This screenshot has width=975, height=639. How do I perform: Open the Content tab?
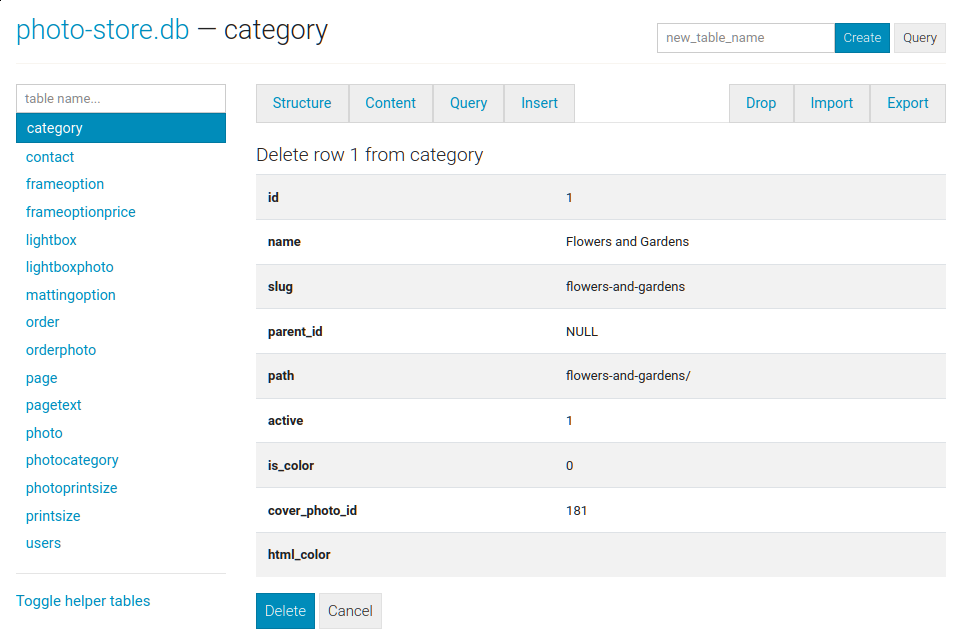[x=390, y=103]
